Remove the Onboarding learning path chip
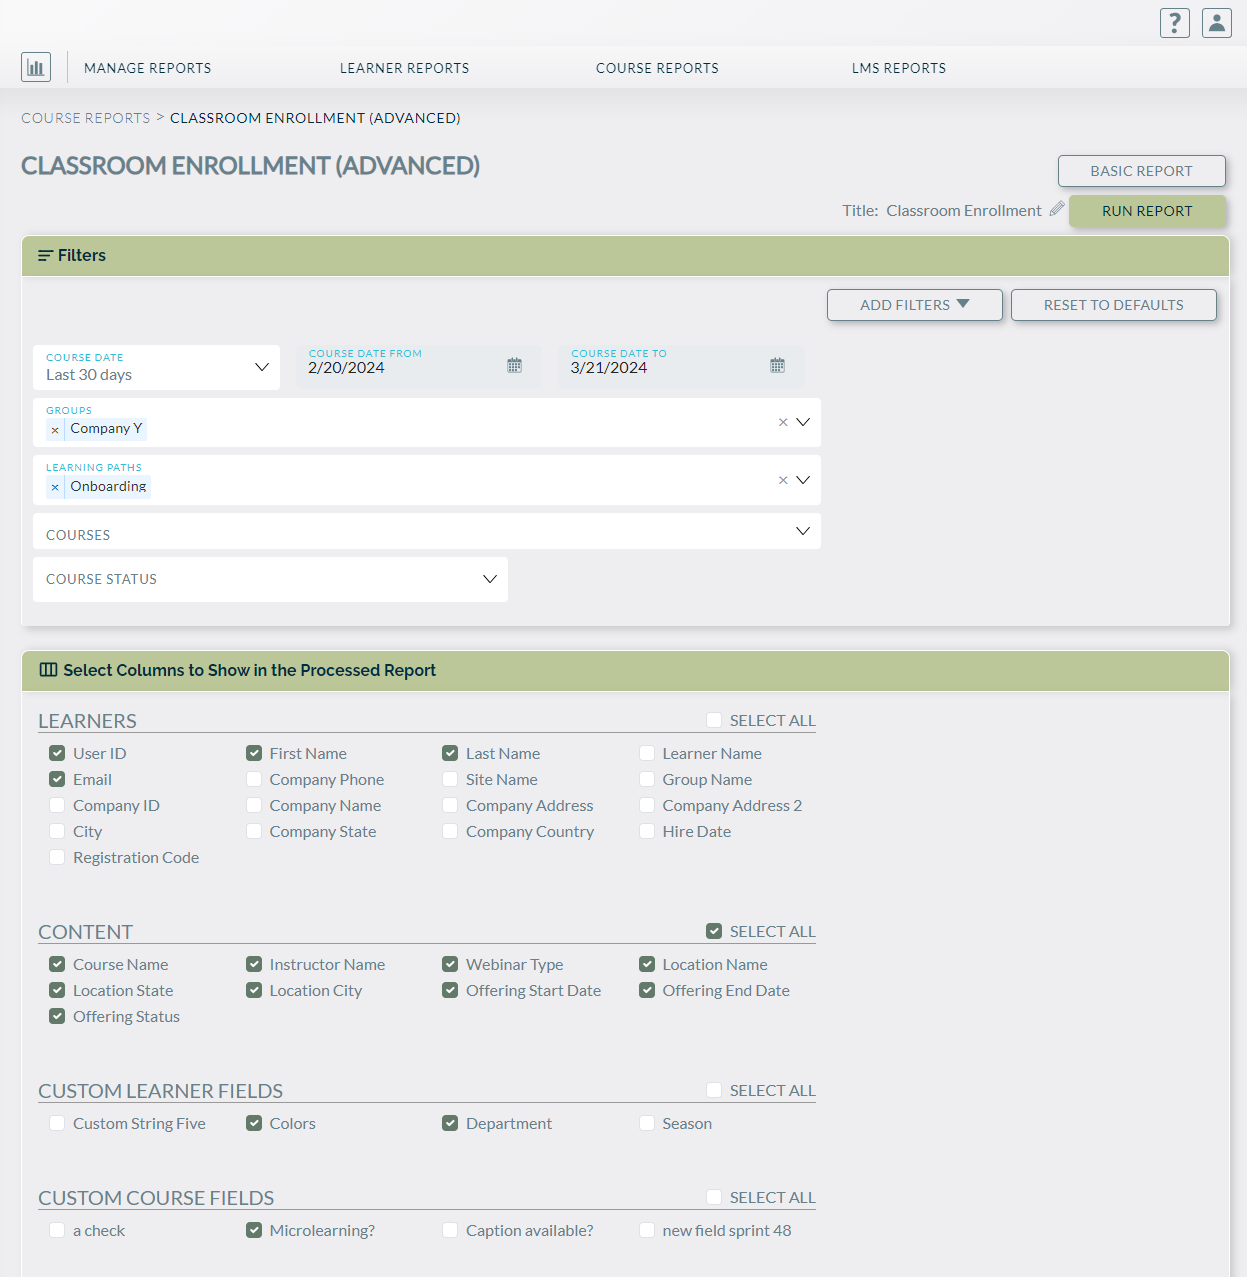This screenshot has width=1247, height=1277. (x=55, y=487)
